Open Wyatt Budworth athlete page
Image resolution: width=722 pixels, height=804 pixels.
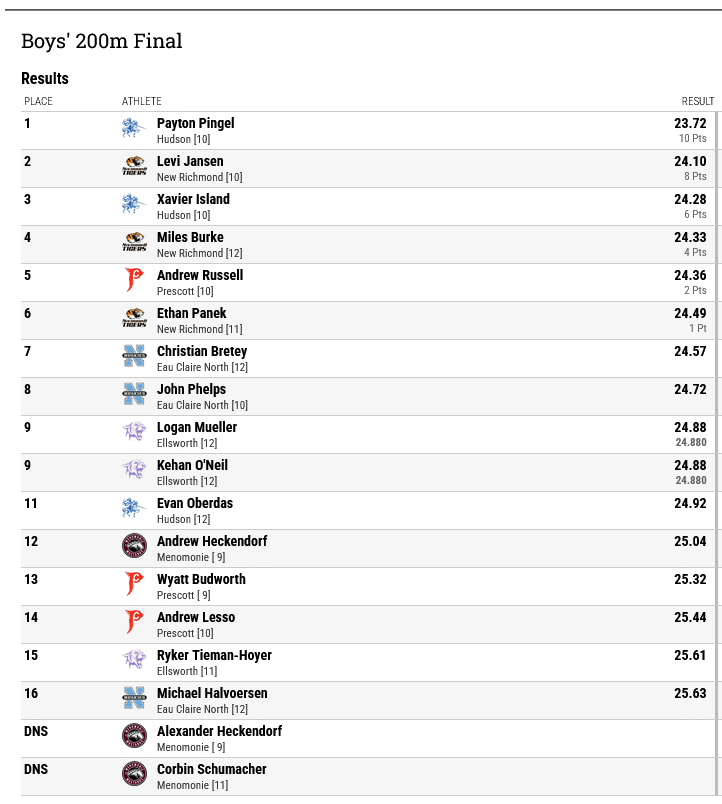[x=201, y=579]
